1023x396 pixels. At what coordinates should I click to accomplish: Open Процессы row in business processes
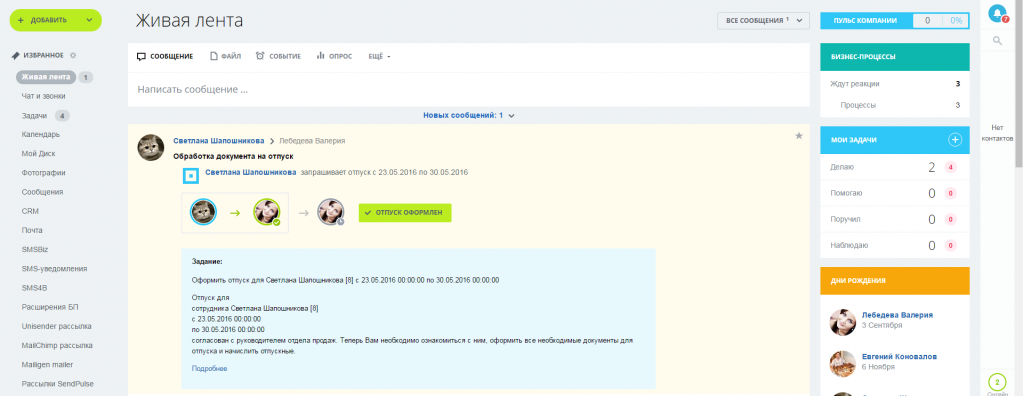tap(894, 105)
